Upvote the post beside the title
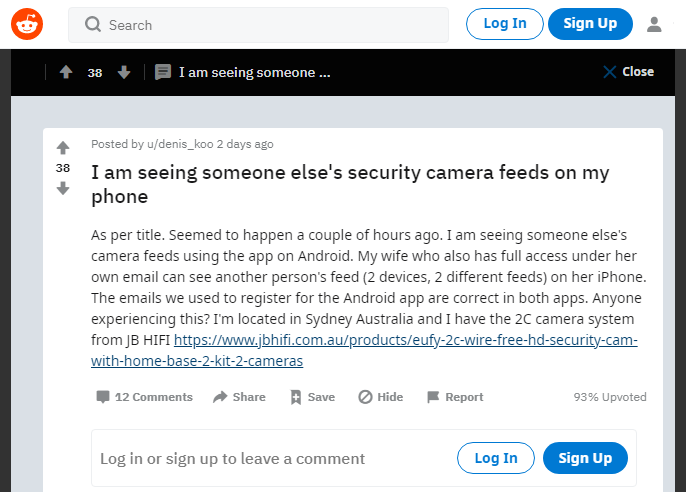 click(x=63, y=148)
